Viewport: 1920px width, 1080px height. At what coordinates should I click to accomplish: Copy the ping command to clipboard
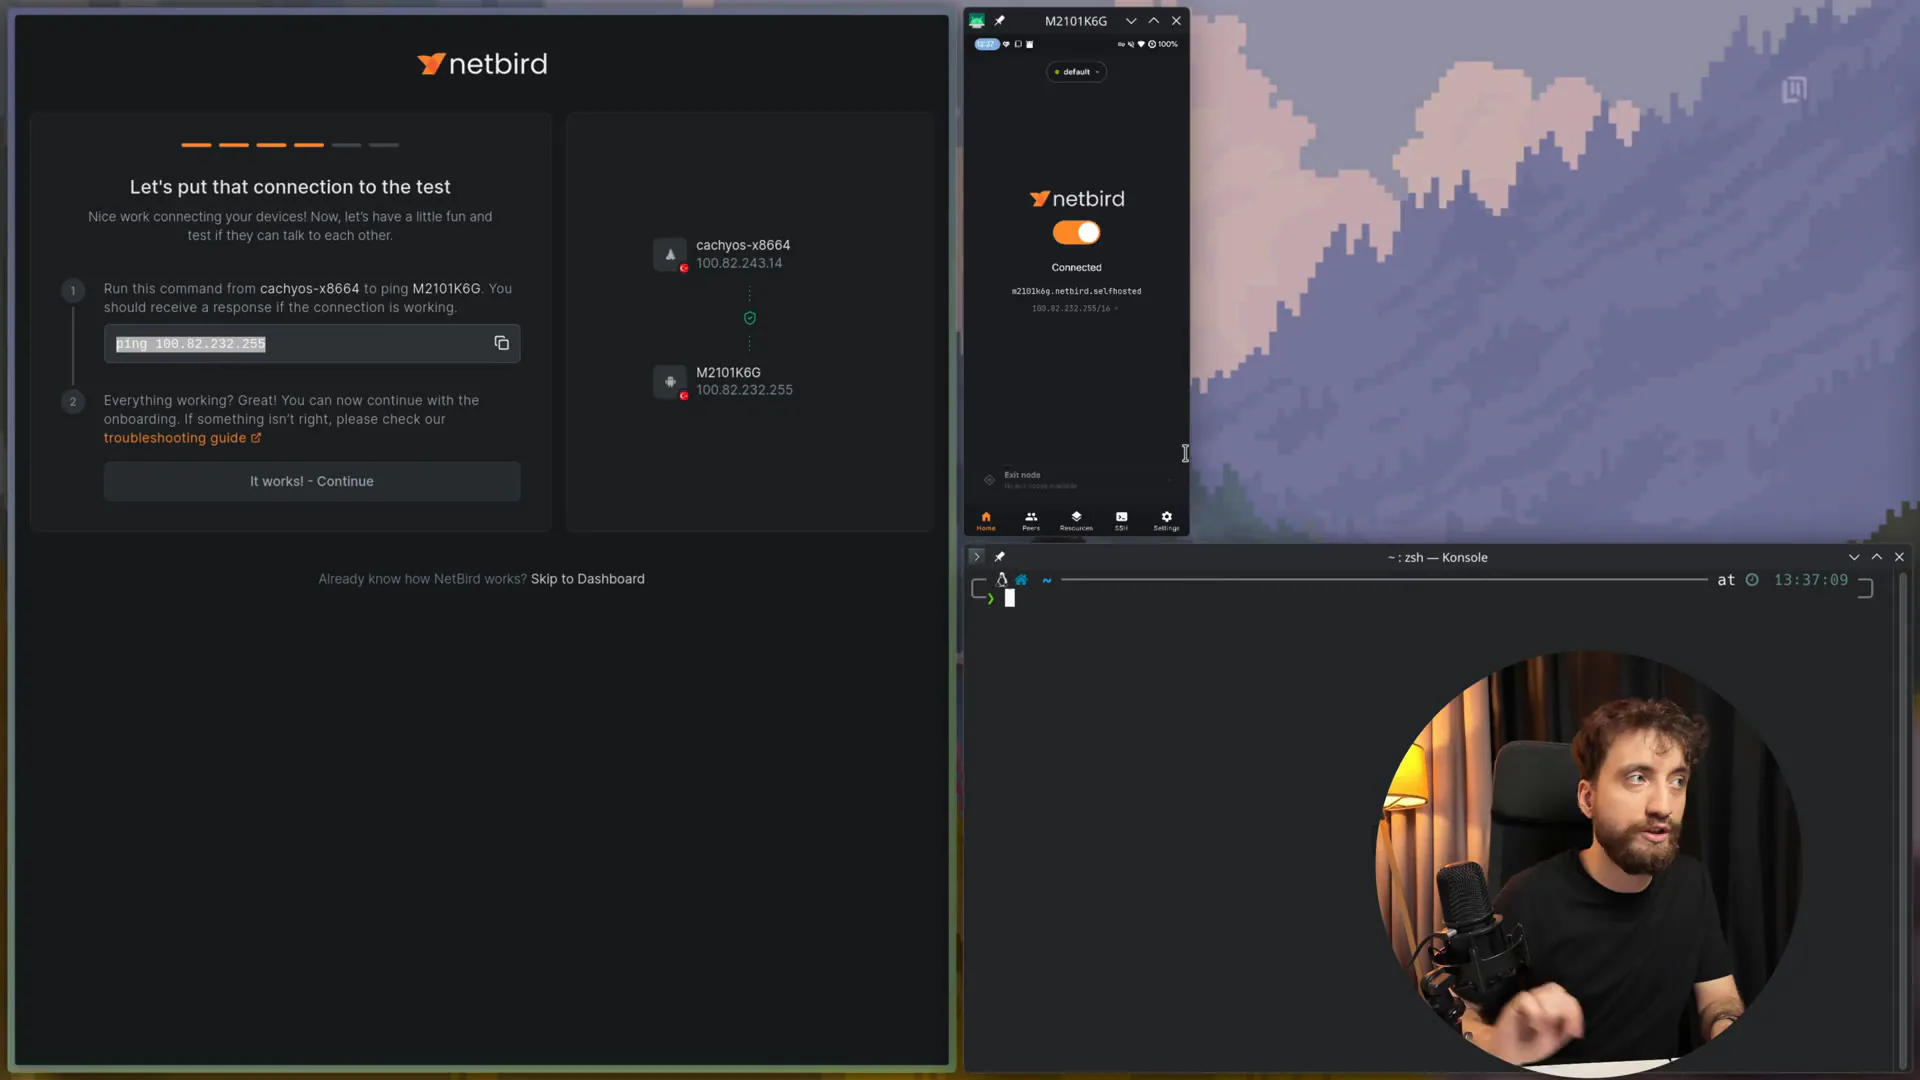coord(502,343)
